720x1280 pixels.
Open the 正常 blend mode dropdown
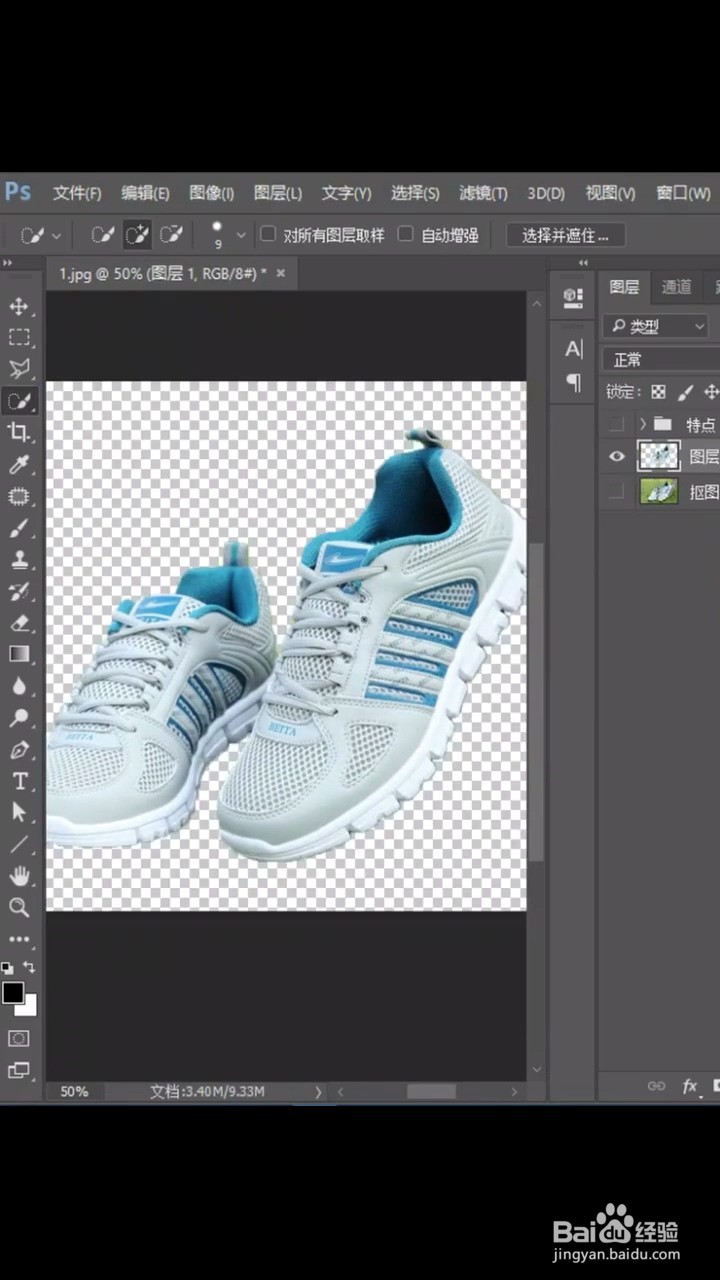pos(661,359)
